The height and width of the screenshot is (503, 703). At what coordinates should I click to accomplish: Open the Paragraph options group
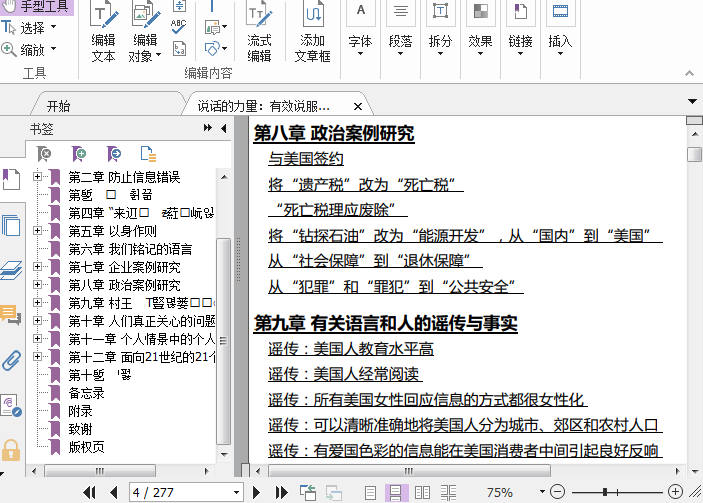(400, 31)
